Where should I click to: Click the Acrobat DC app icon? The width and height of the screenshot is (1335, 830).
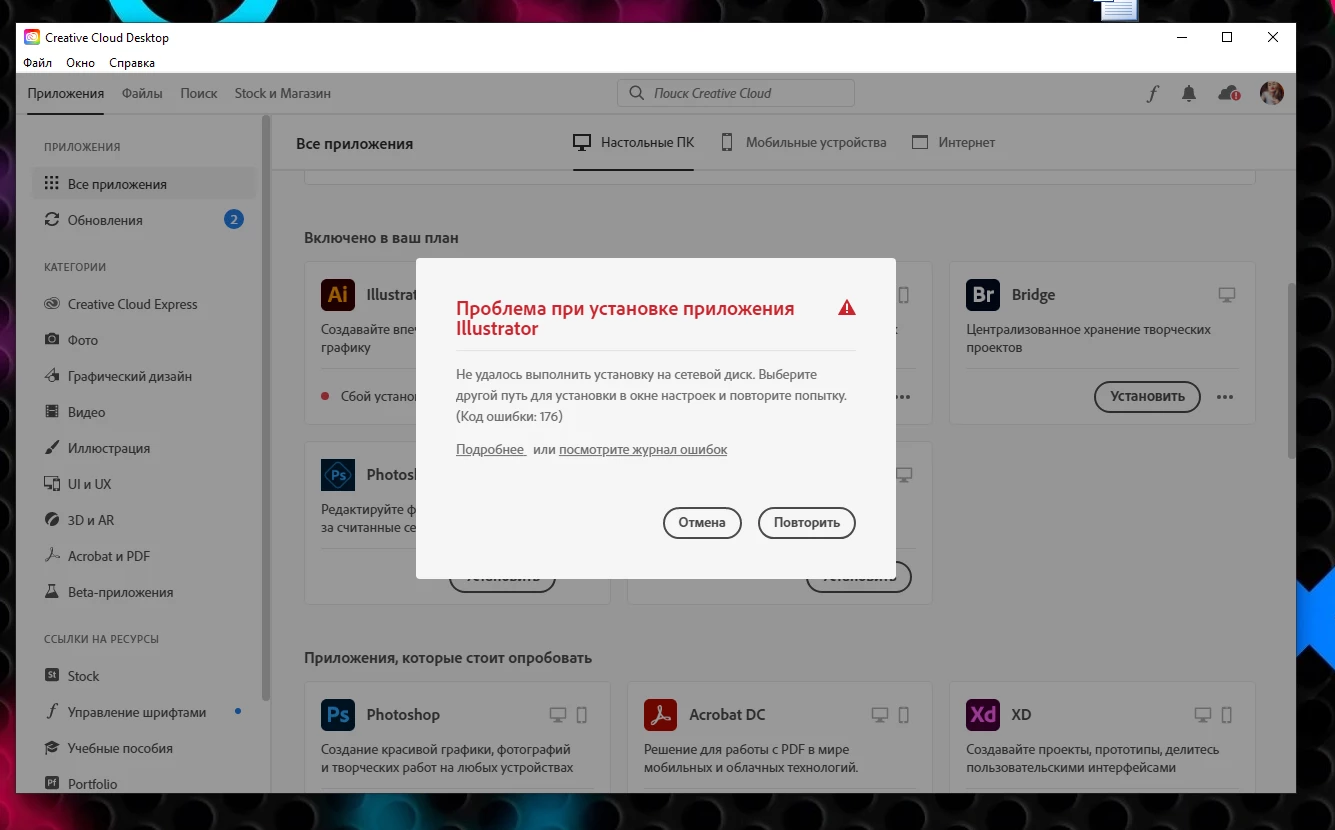click(660, 715)
